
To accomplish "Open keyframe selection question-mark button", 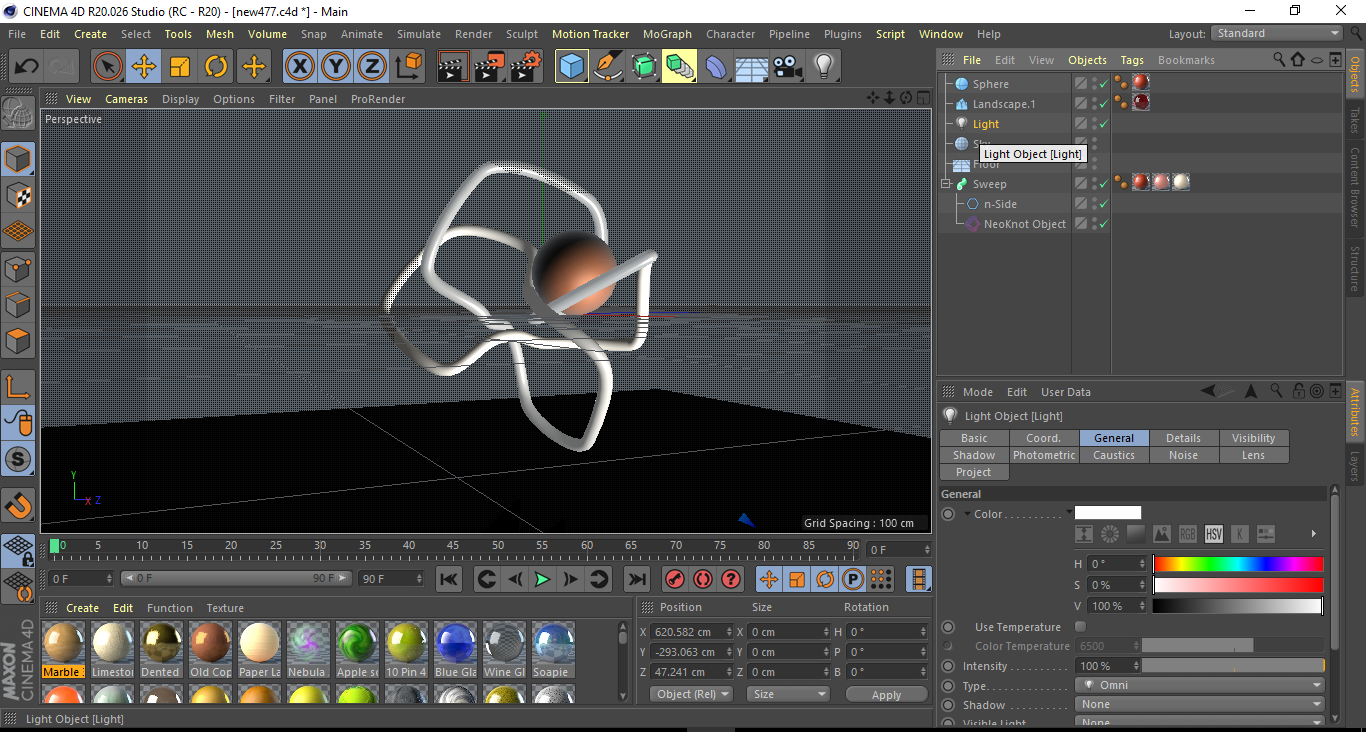I will click(x=731, y=579).
